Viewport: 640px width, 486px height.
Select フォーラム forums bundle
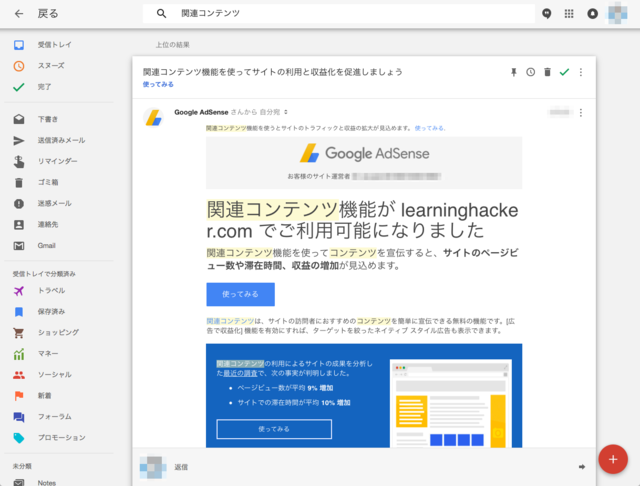pyautogui.click(x=54, y=417)
